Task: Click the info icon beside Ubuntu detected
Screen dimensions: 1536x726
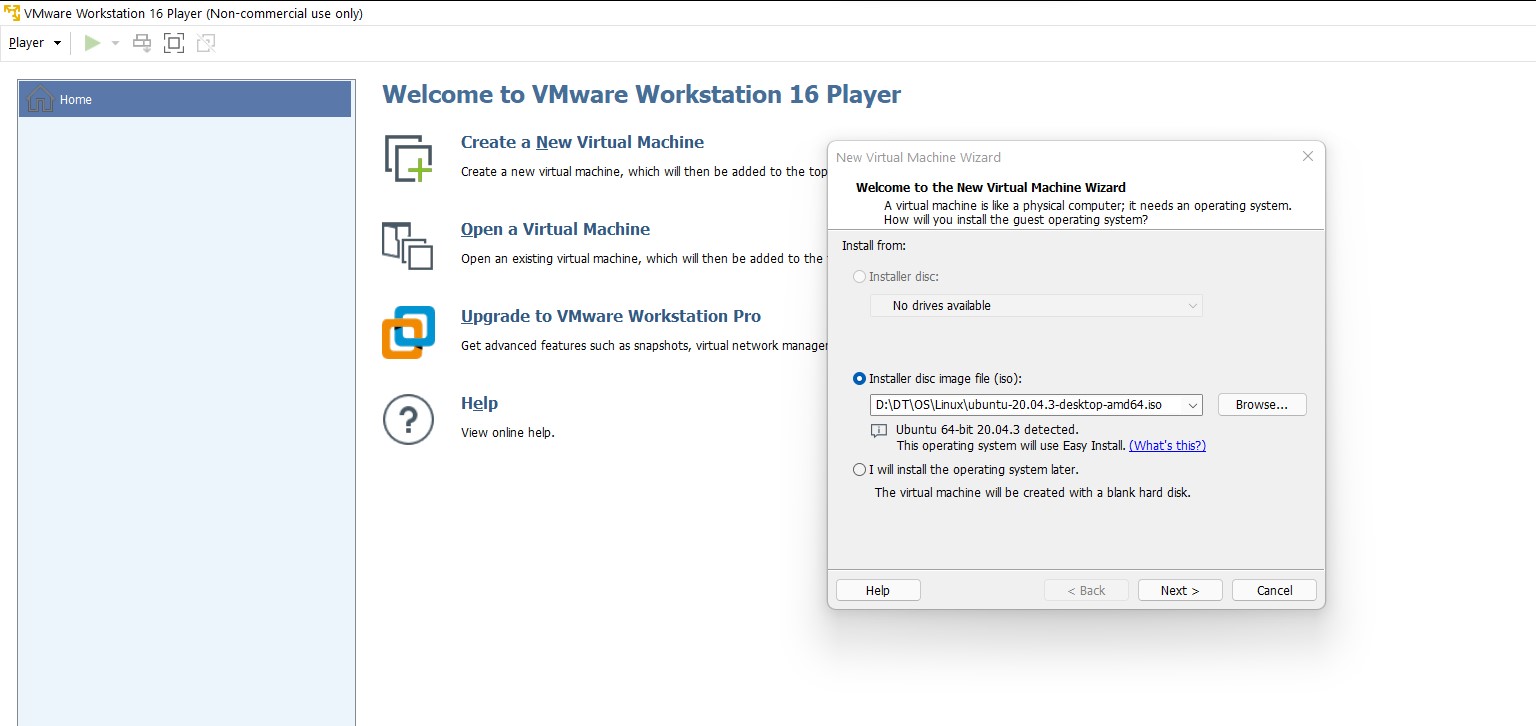Action: click(x=879, y=431)
